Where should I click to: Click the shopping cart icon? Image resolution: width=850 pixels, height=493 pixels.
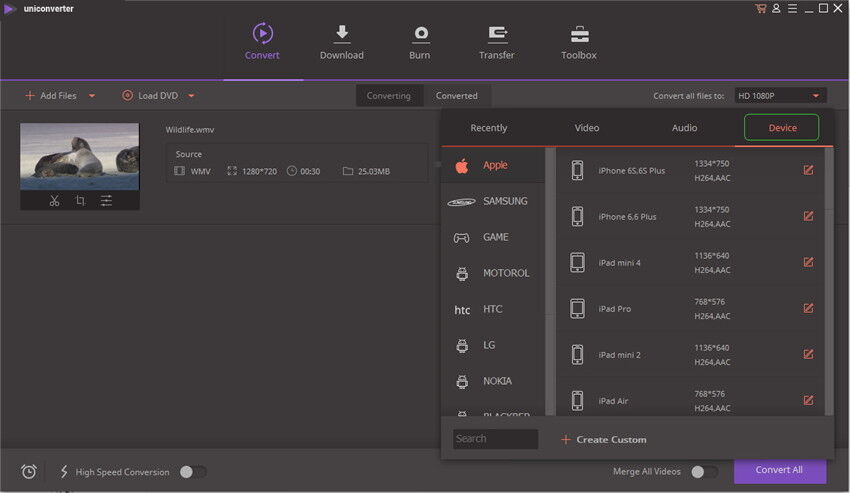click(761, 9)
